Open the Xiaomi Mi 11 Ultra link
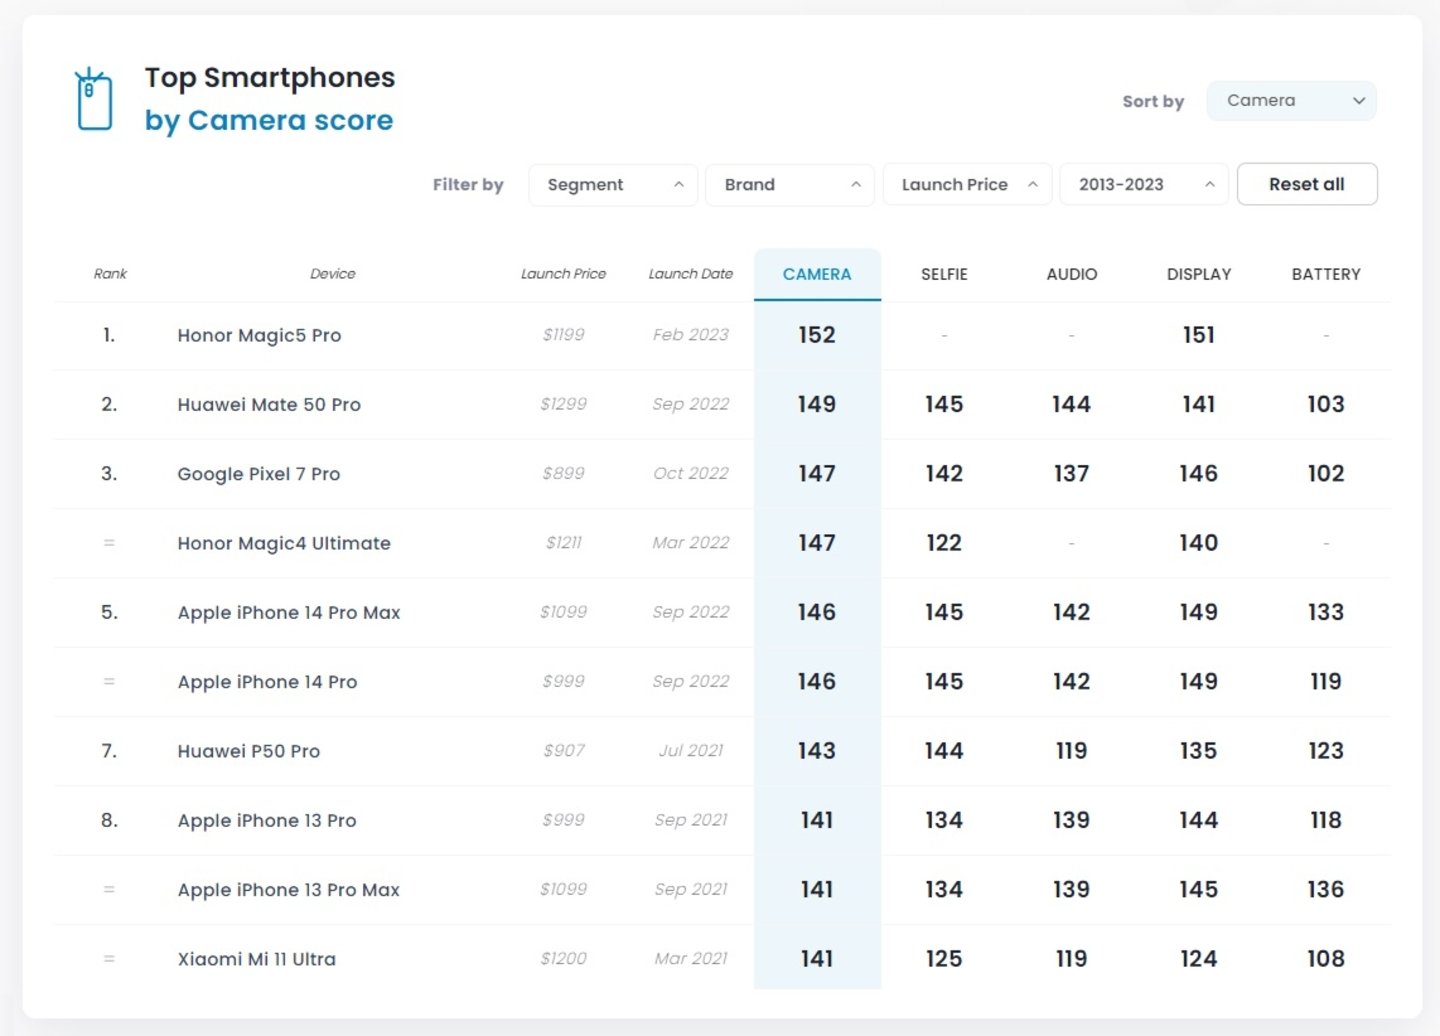Viewport: 1440px width, 1036px height. tap(257, 959)
